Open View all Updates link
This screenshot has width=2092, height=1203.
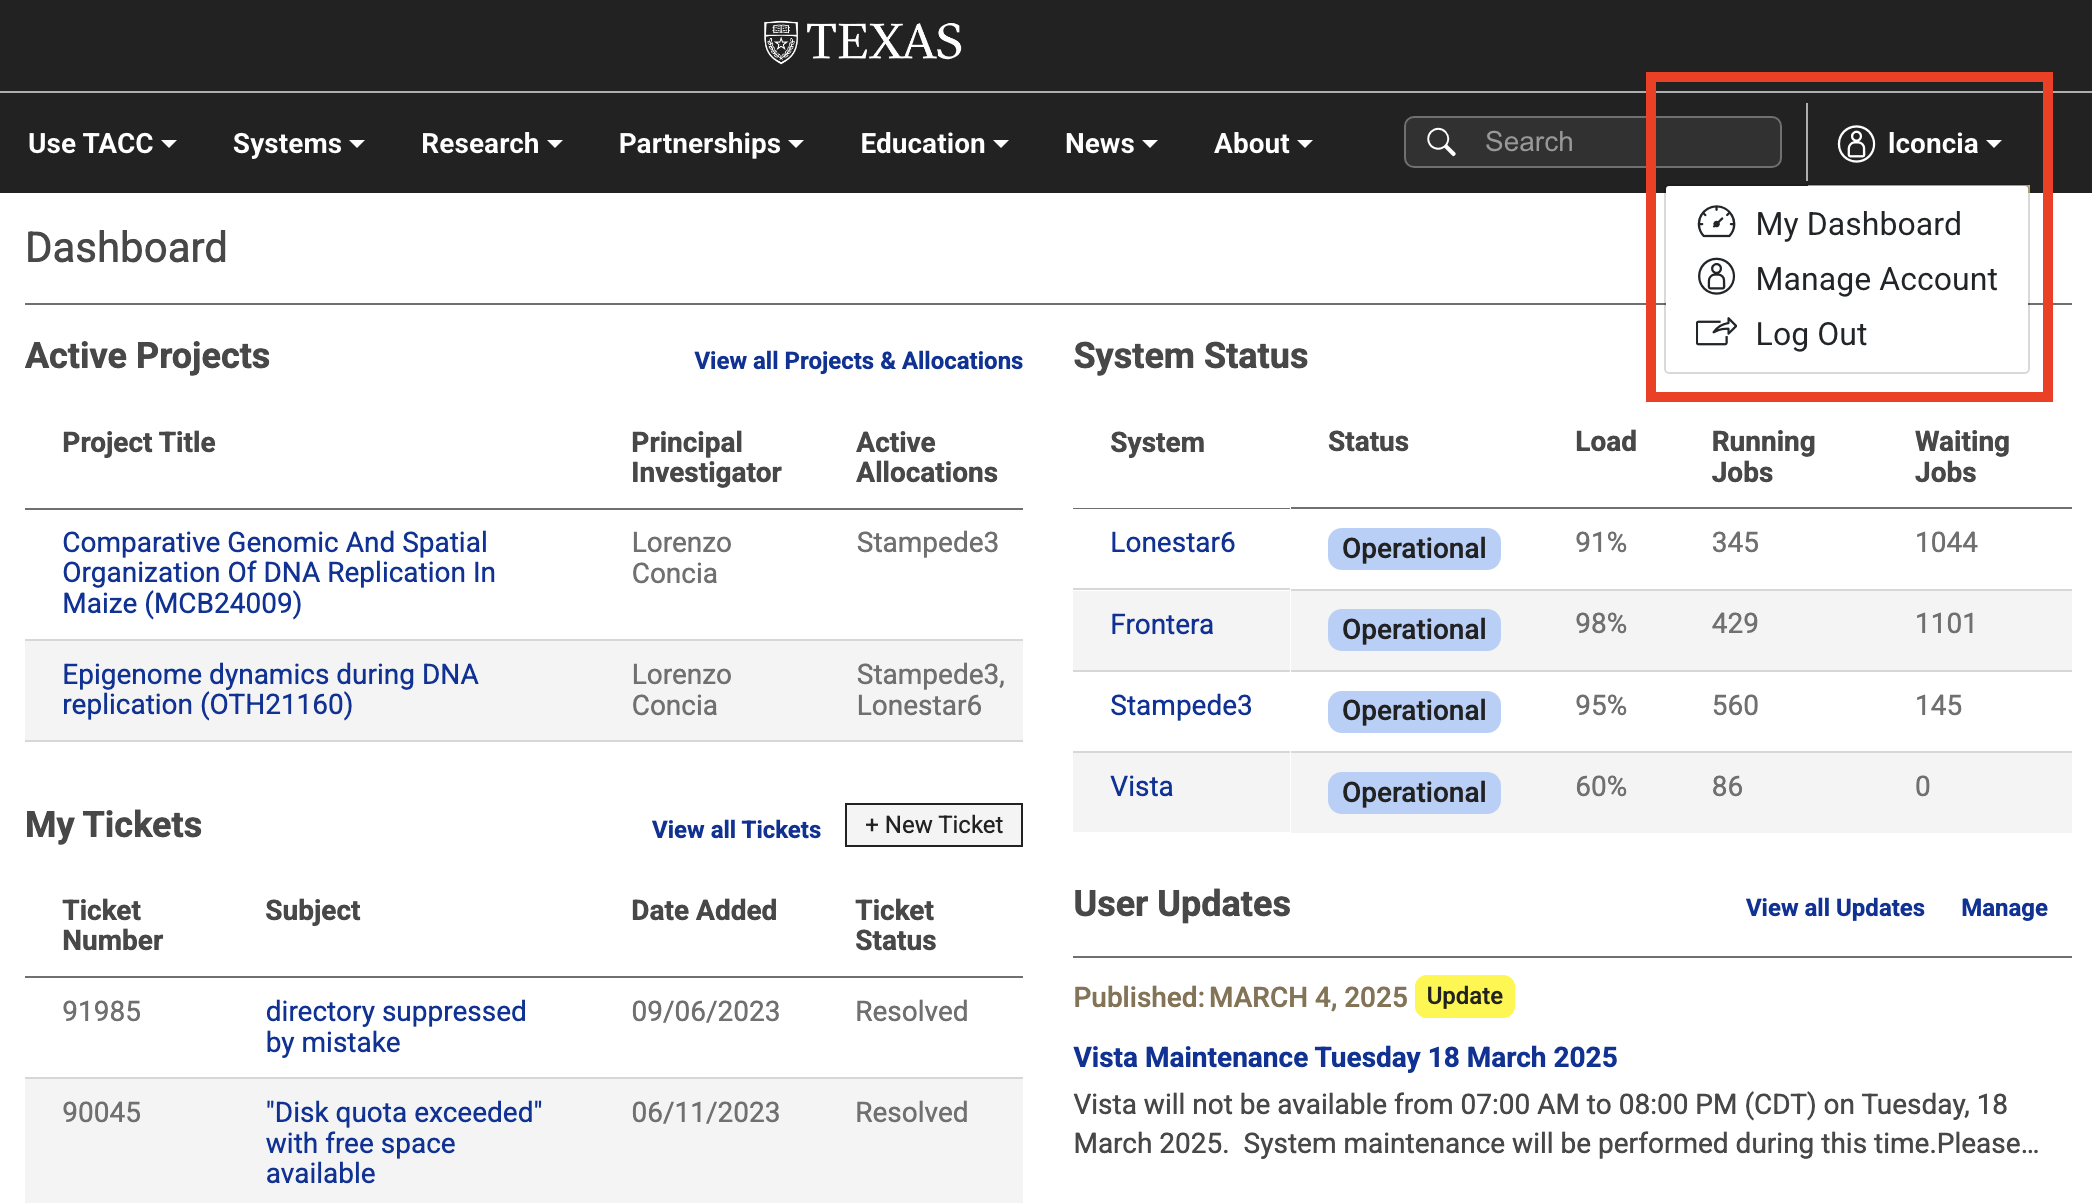point(1835,907)
